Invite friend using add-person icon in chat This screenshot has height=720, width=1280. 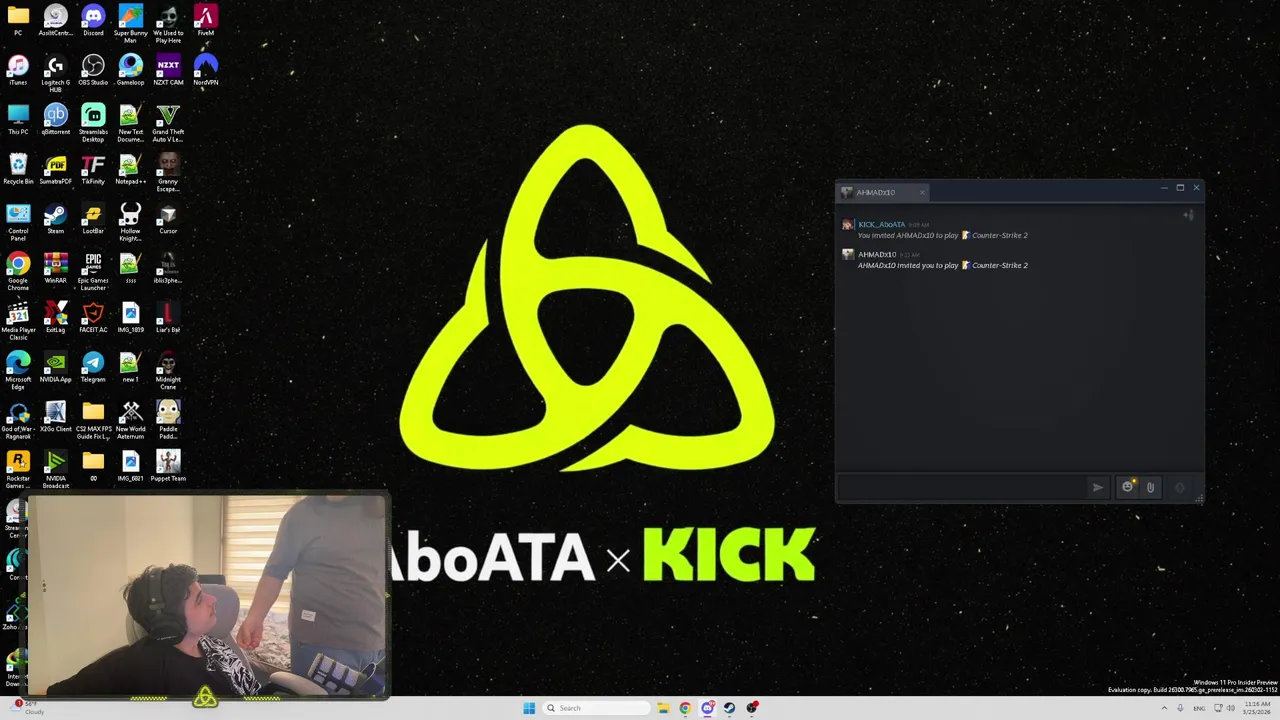[x=1188, y=215]
